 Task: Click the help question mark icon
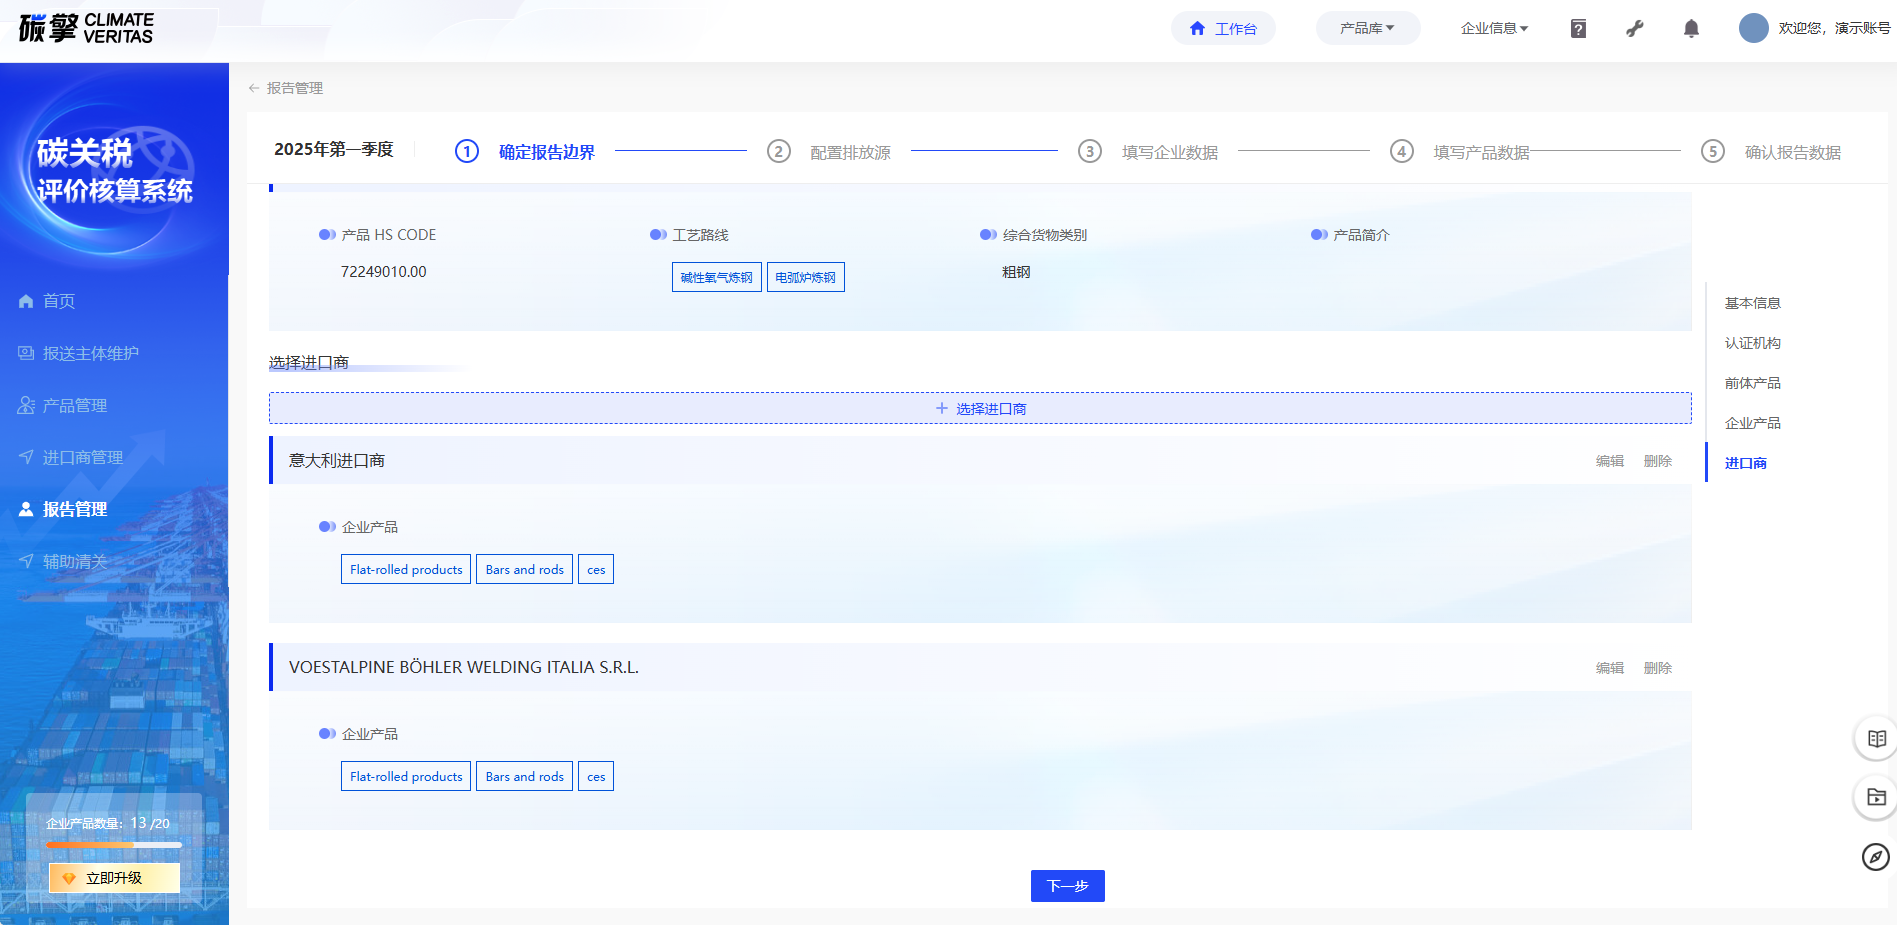coord(1578,29)
